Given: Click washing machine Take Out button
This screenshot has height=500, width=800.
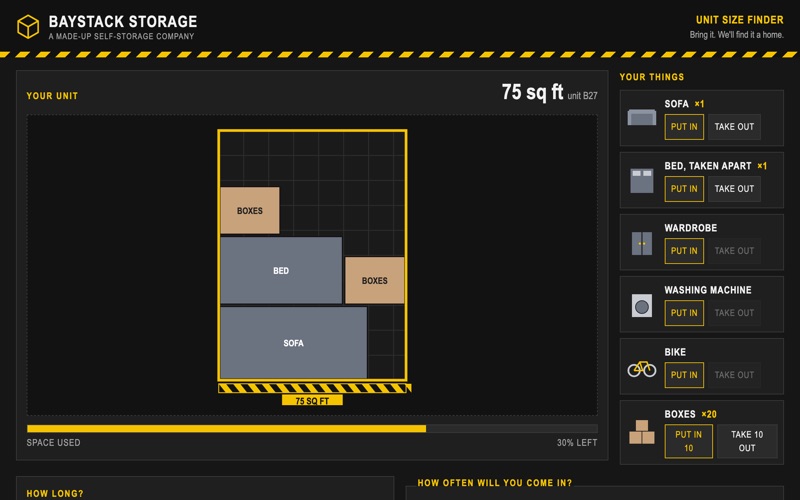Looking at the screenshot, I should click(x=734, y=313).
